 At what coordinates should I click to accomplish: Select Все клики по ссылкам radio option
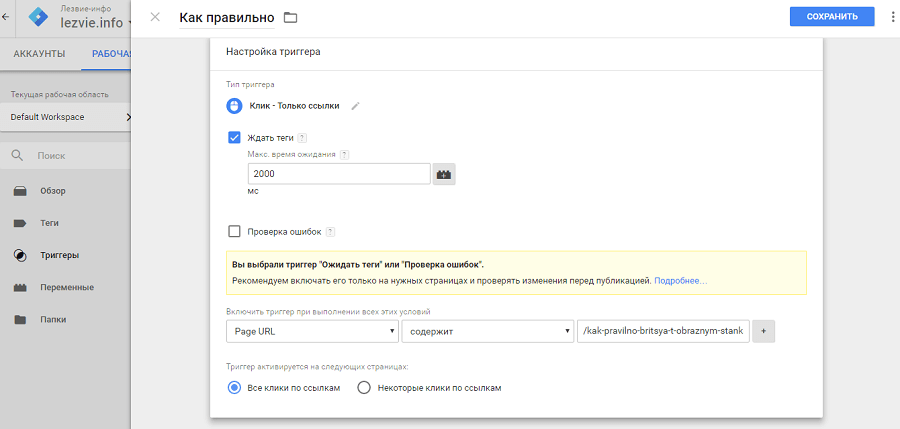pos(235,388)
